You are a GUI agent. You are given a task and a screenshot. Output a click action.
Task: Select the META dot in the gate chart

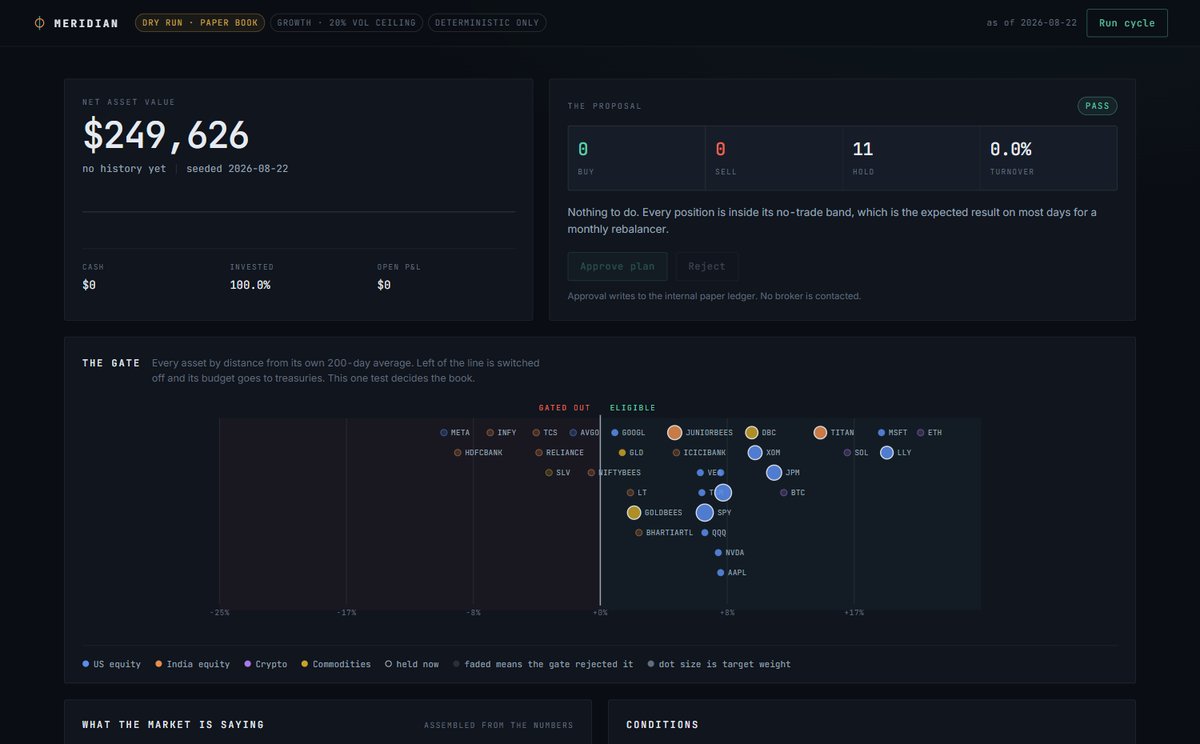click(444, 433)
